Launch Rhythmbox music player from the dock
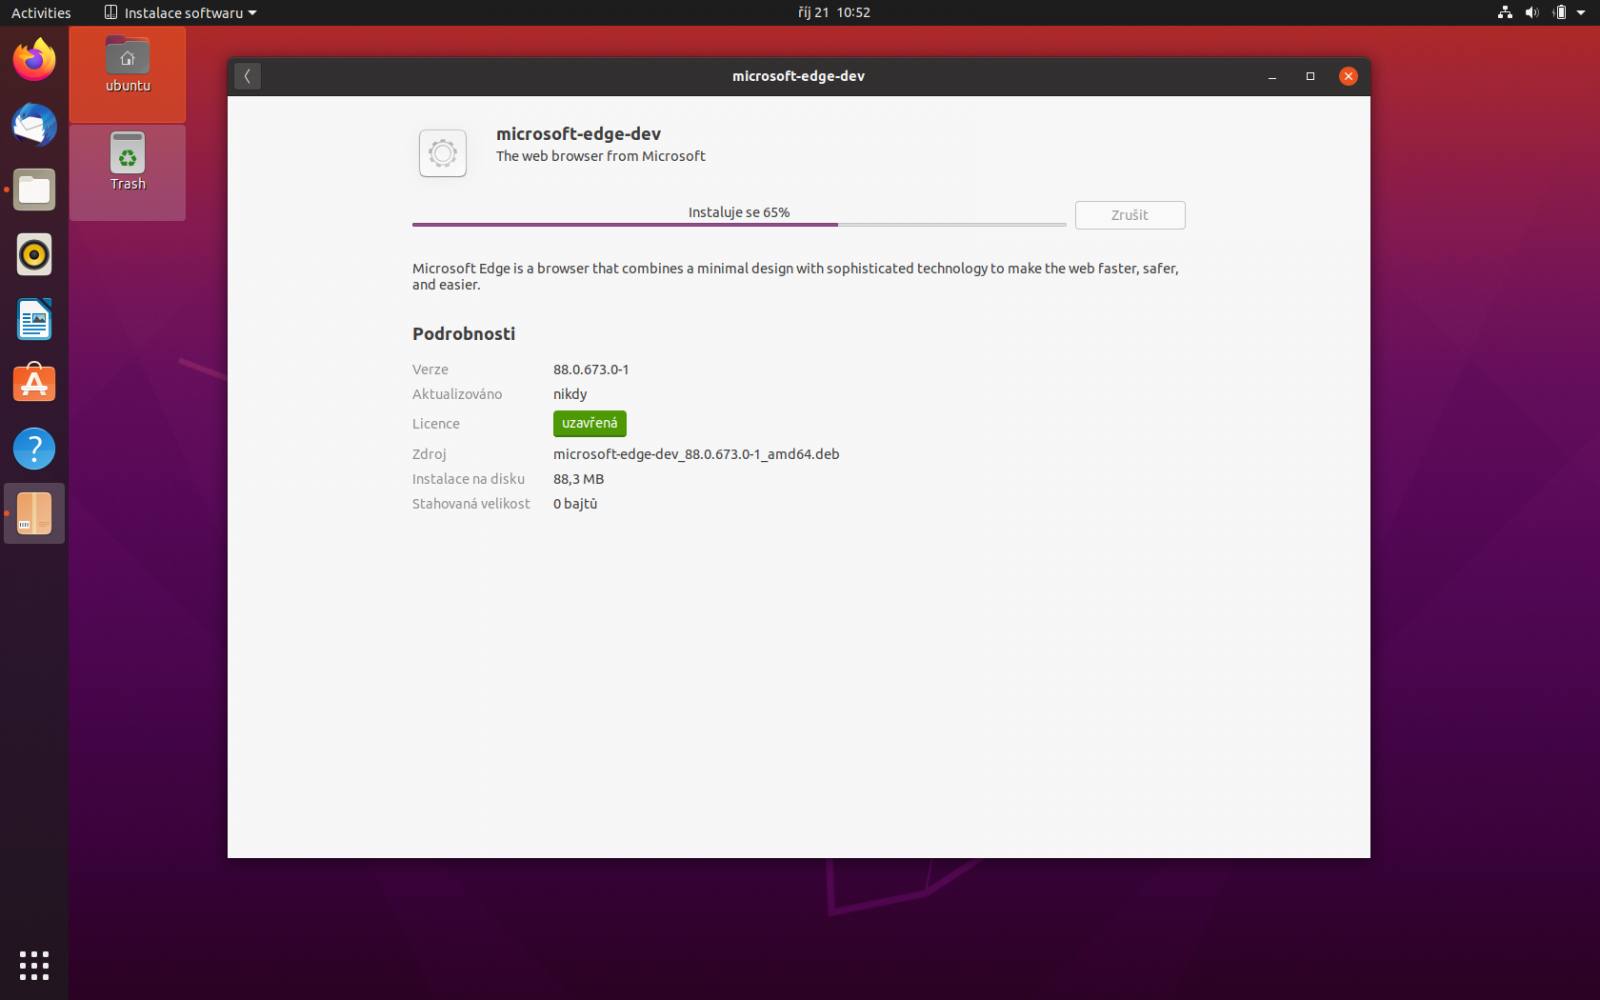This screenshot has width=1600, height=1000. [34, 254]
